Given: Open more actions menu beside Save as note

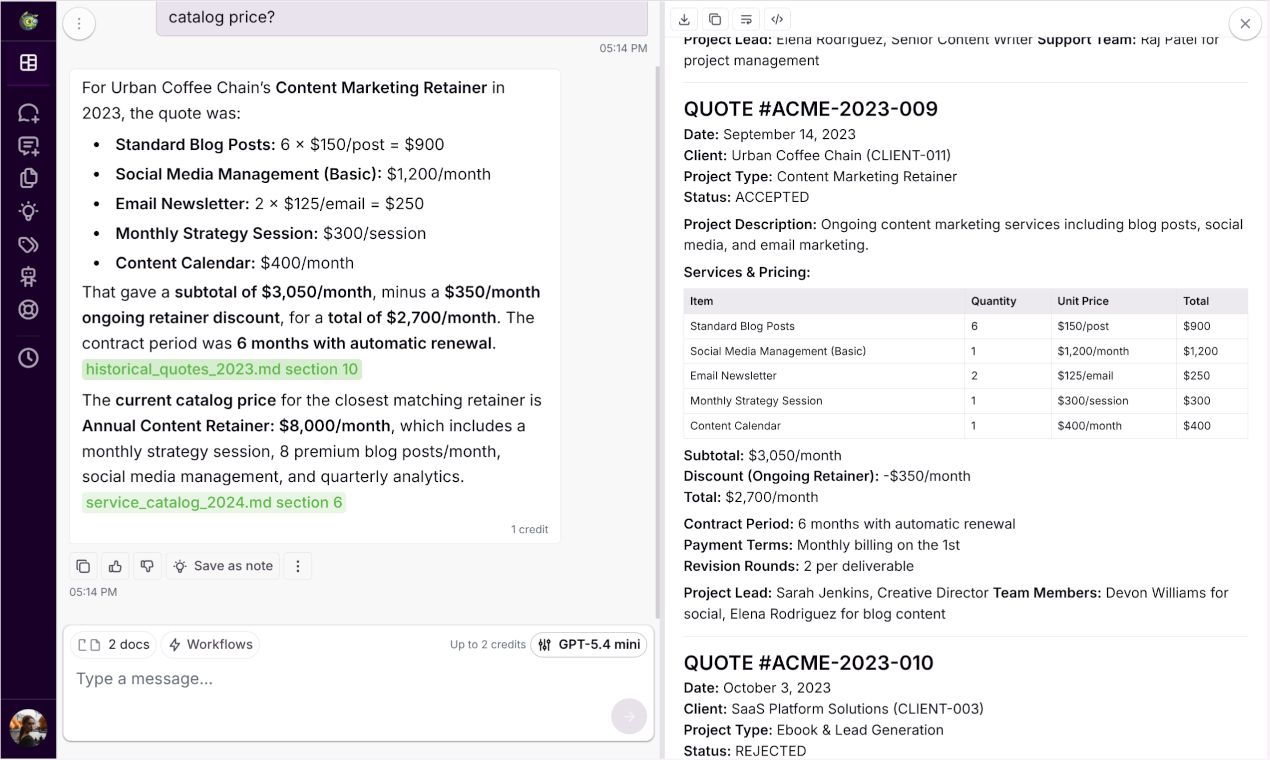Looking at the screenshot, I should [298, 566].
